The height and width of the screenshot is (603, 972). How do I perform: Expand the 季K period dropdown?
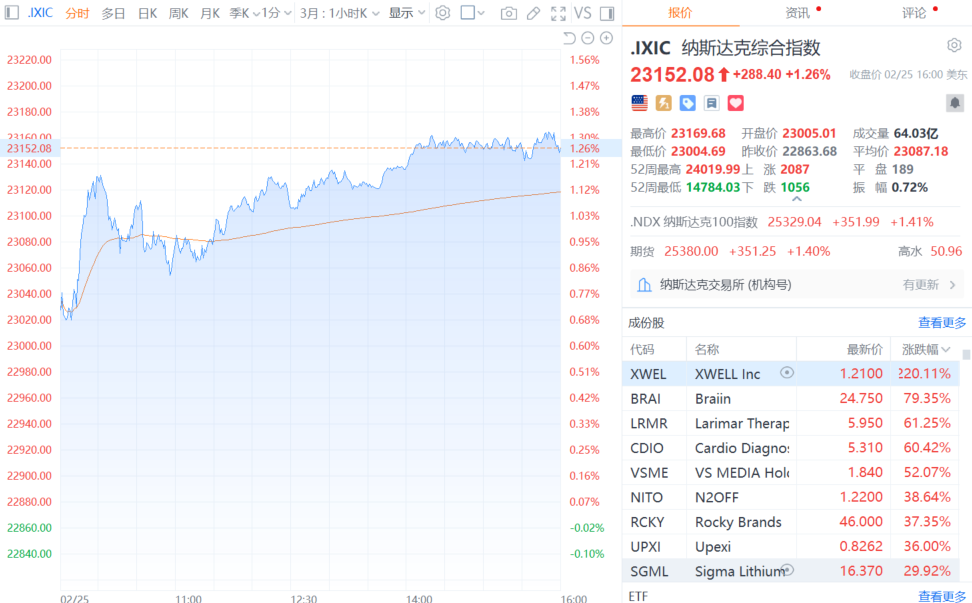pos(240,13)
